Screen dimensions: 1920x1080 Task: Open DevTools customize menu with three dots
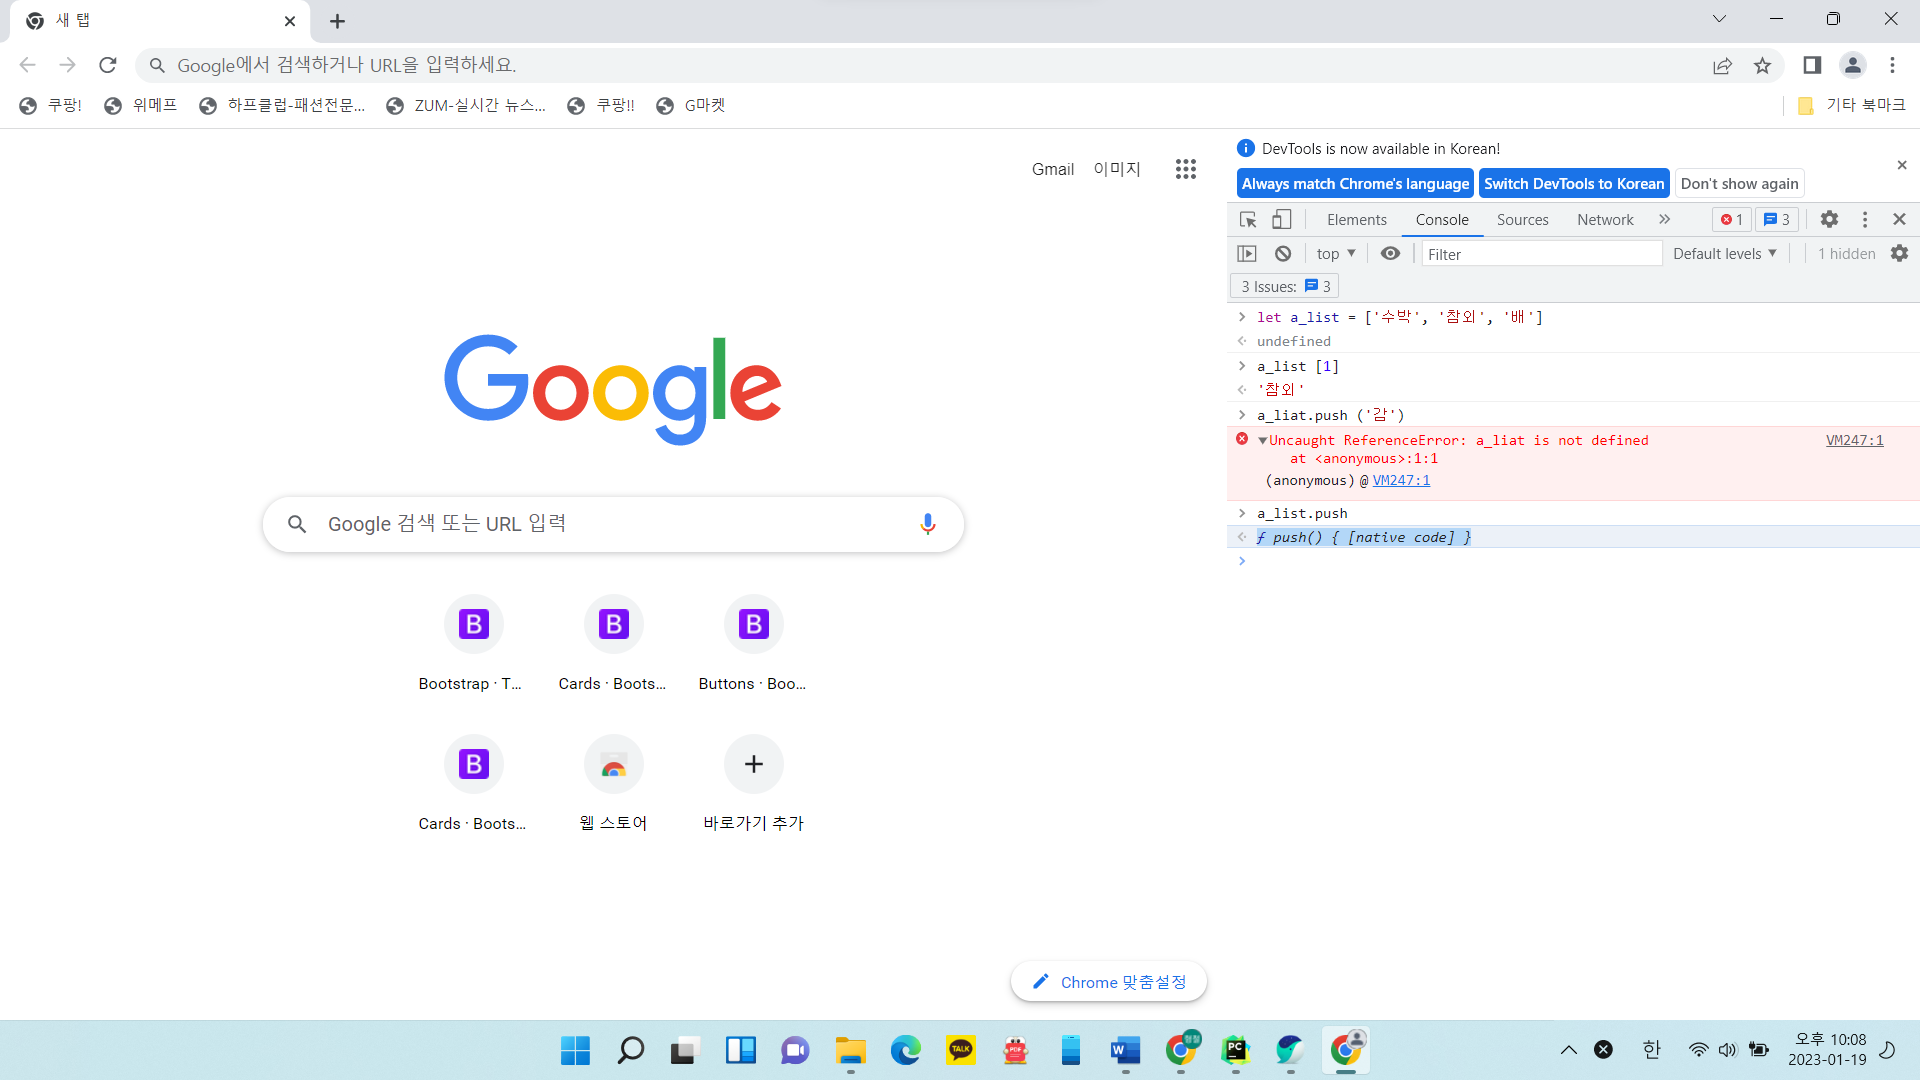(1865, 219)
